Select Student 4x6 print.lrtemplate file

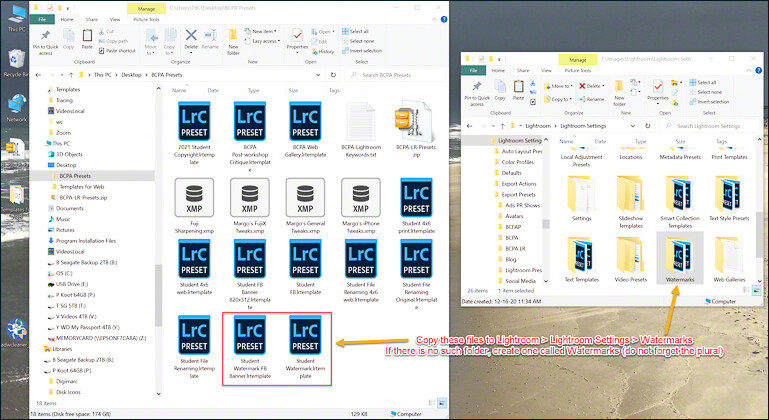tap(416, 206)
